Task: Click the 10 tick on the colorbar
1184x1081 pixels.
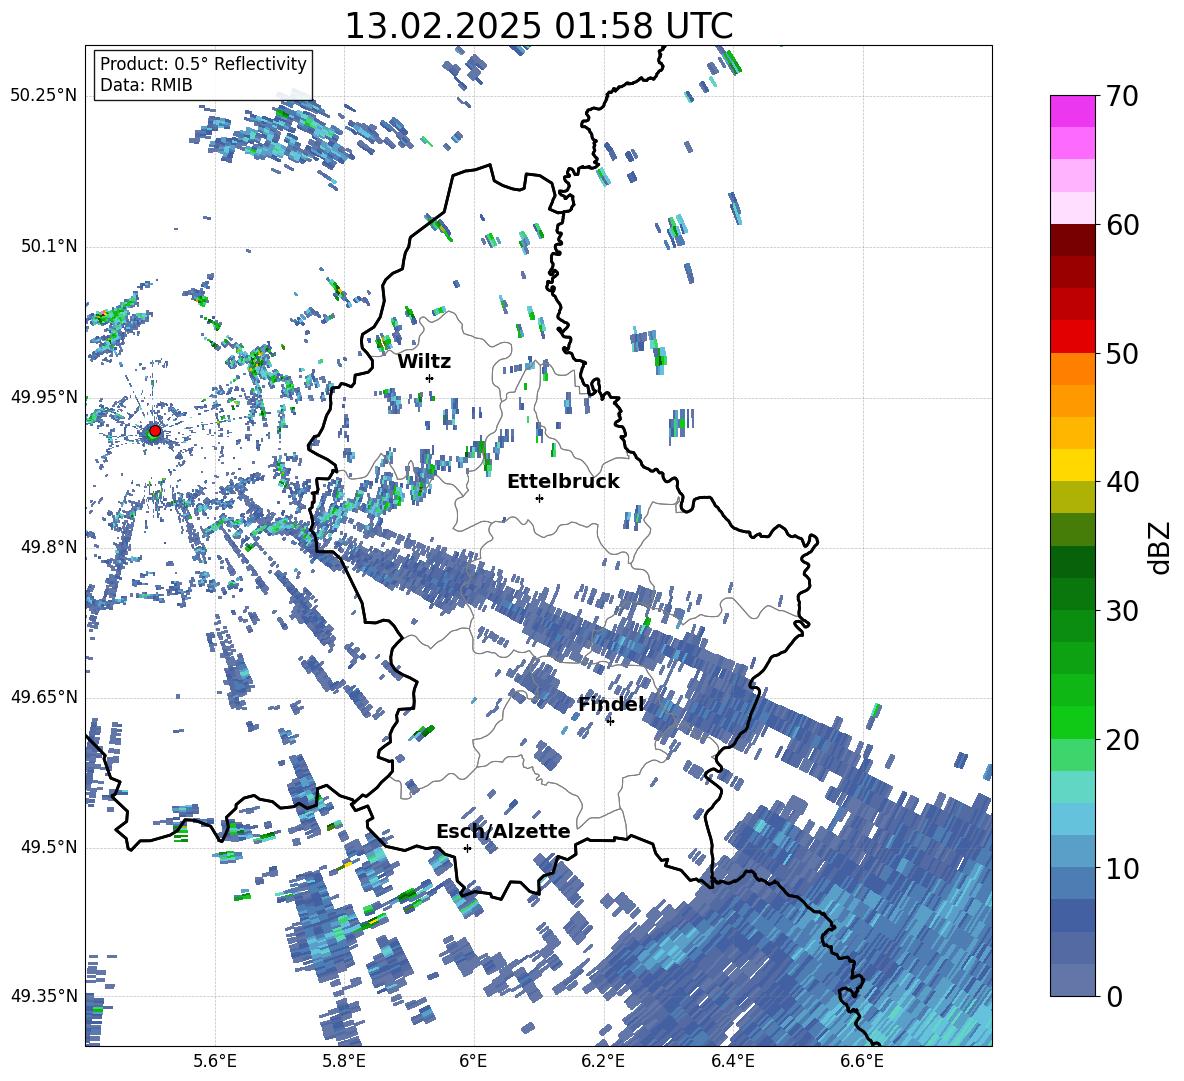Action: (1122, 868)
